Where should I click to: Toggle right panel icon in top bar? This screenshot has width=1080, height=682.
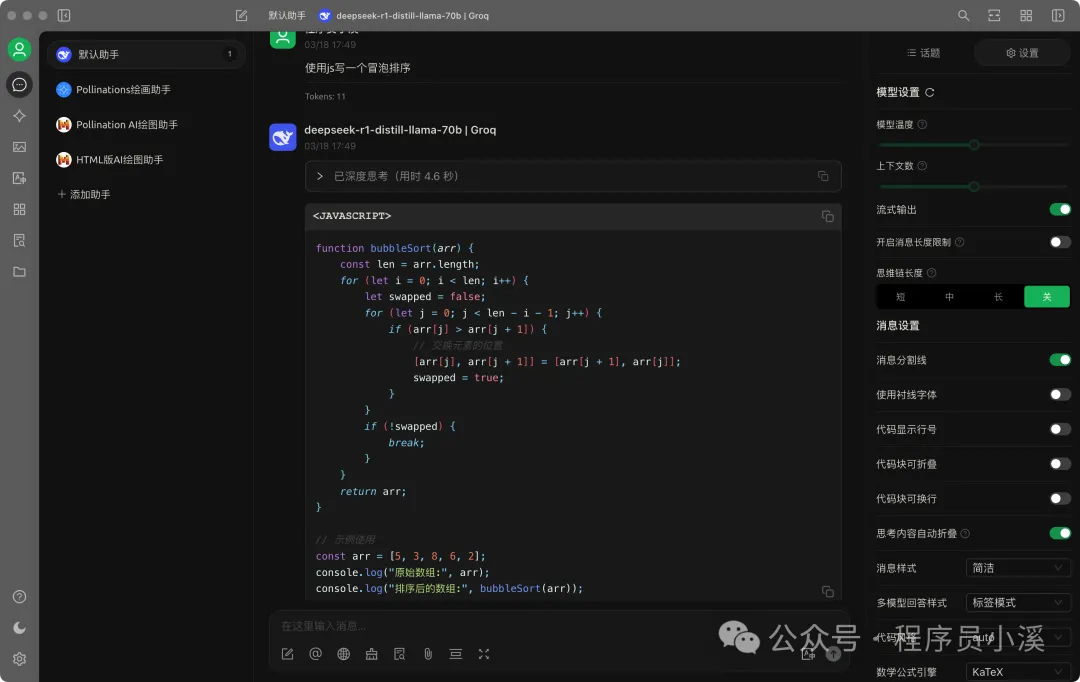coord(1058,15)
